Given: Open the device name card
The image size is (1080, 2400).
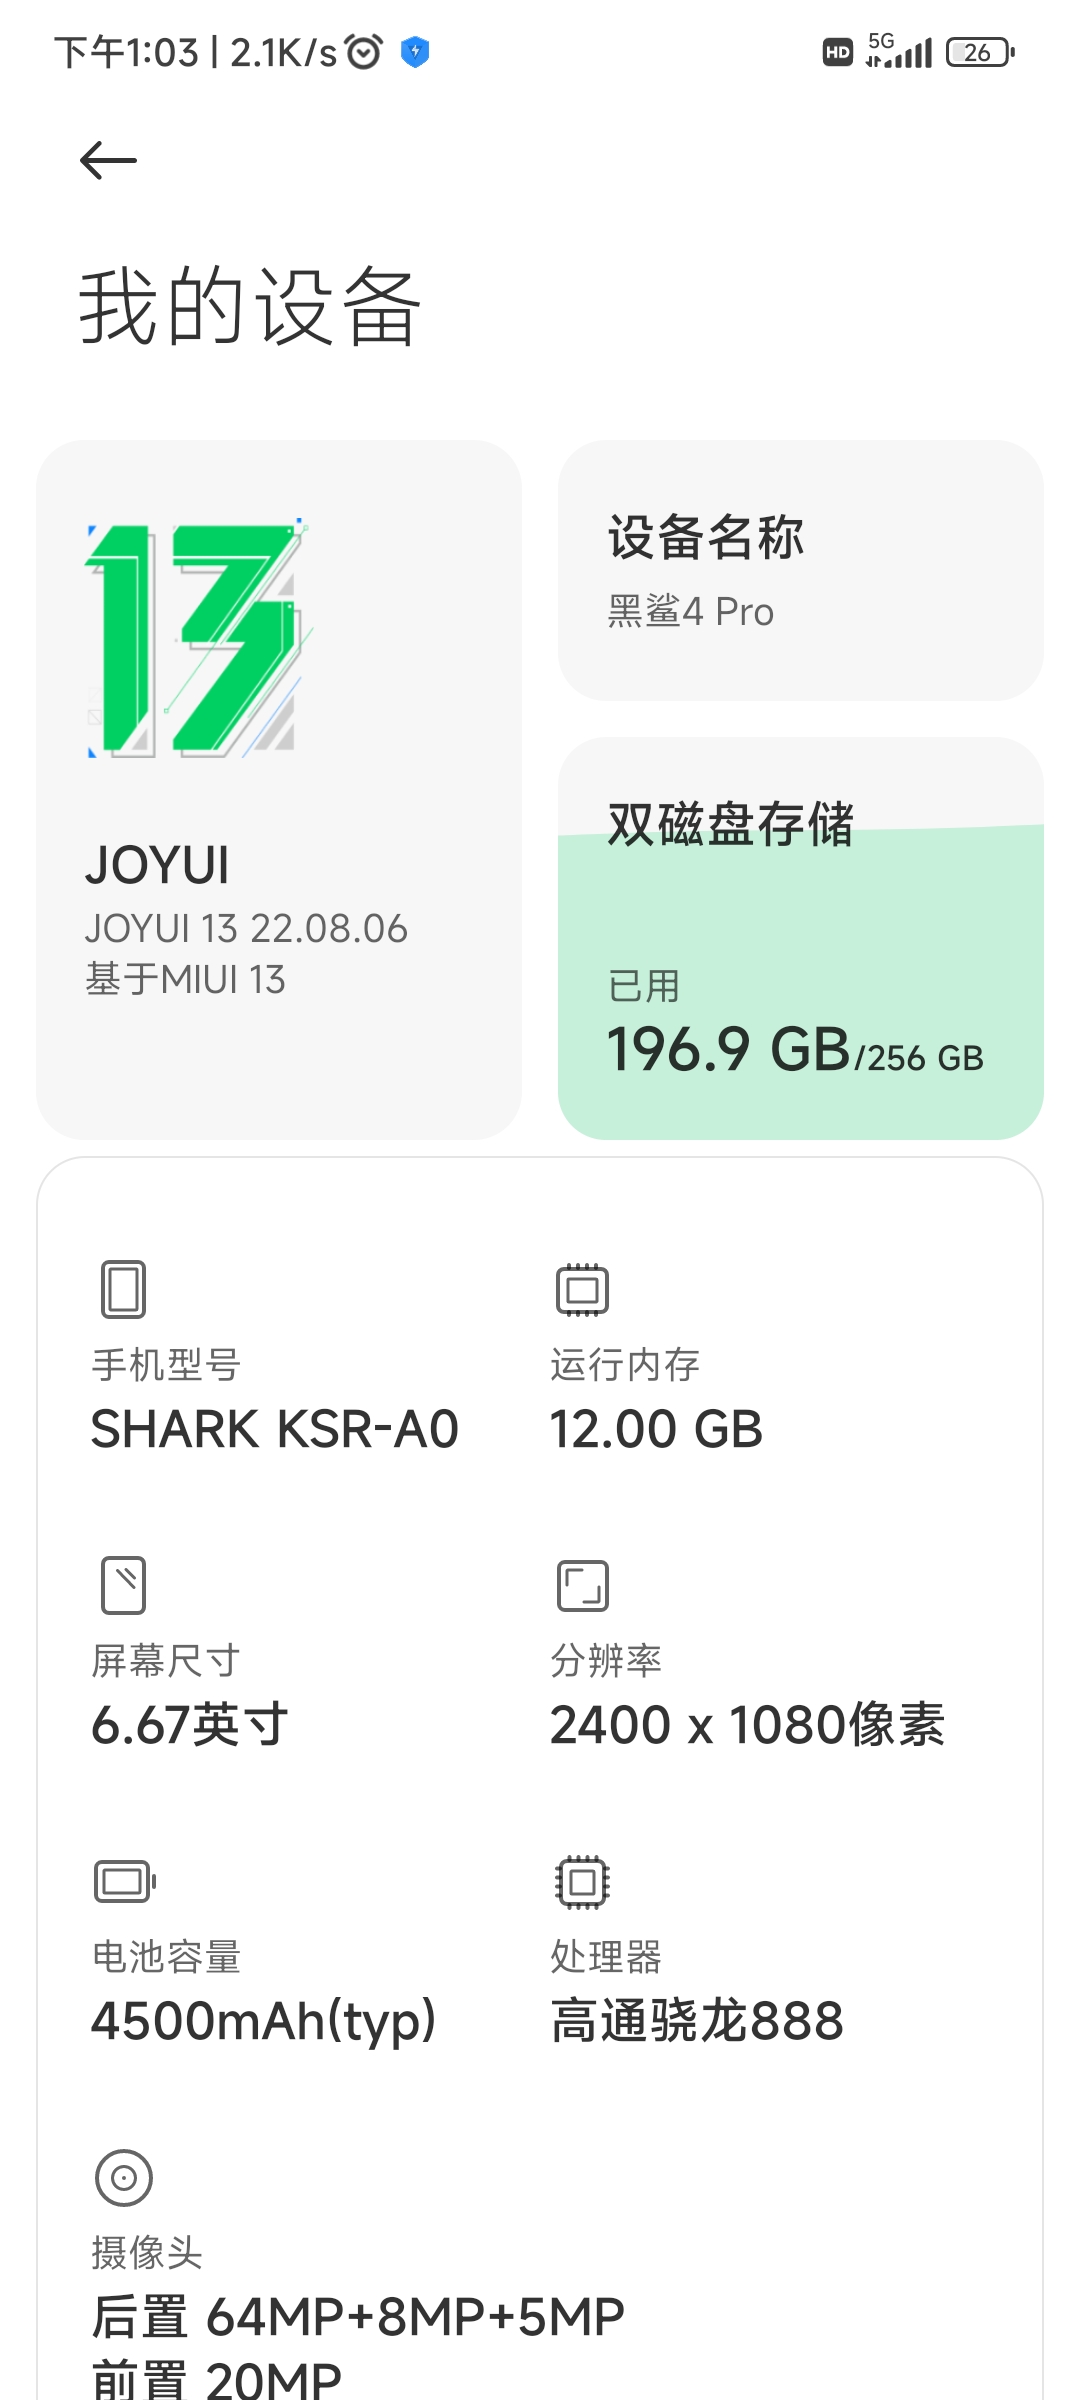Looking at the screenshot, I should 801,570.
